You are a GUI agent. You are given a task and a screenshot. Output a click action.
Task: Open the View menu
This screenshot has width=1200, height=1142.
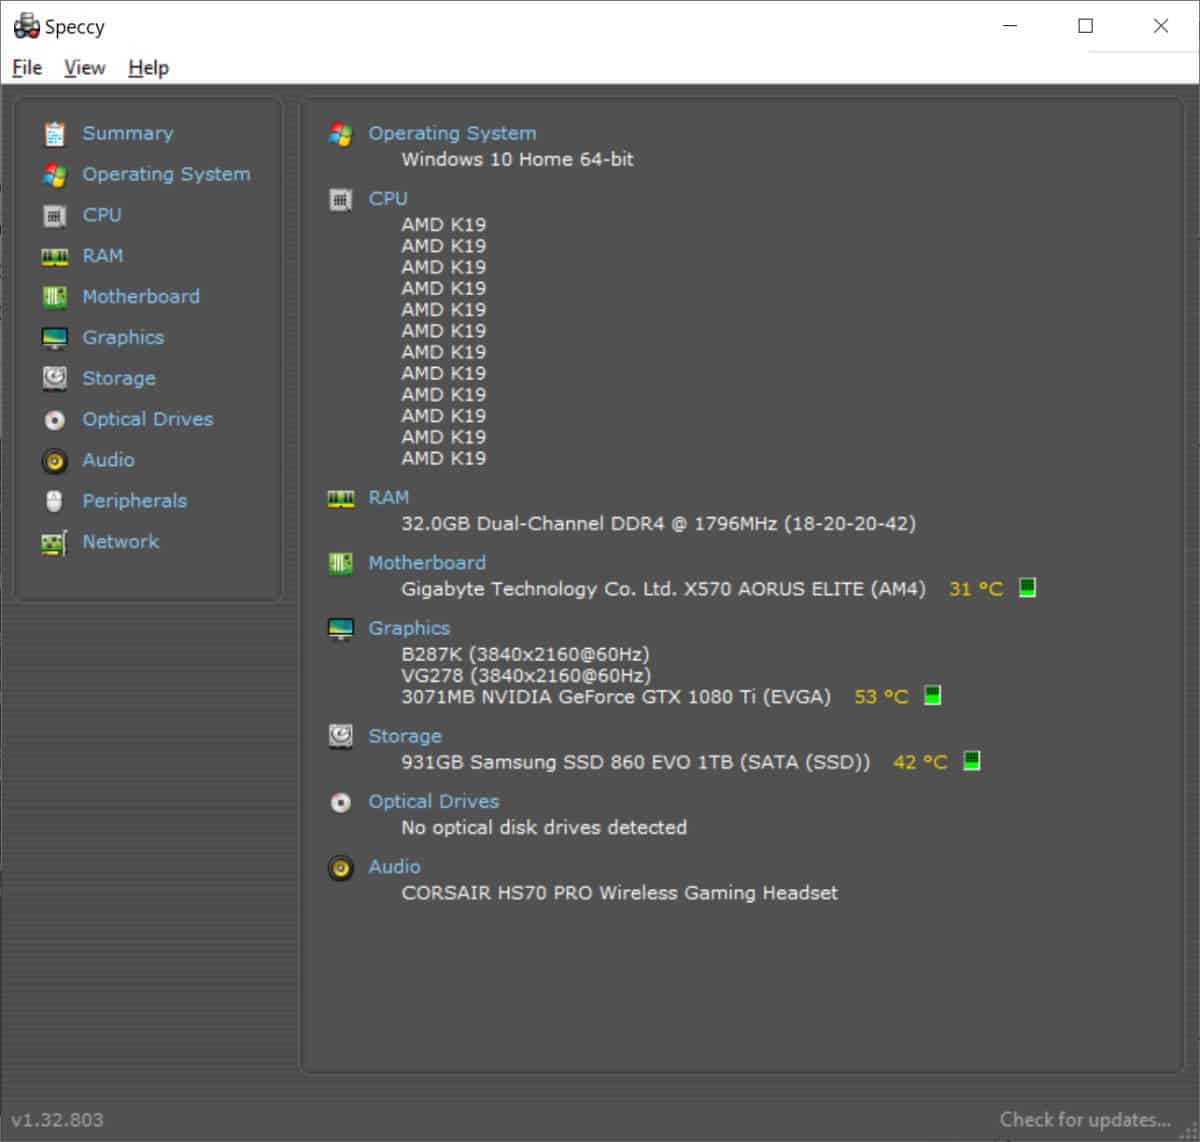coord(84,67)
